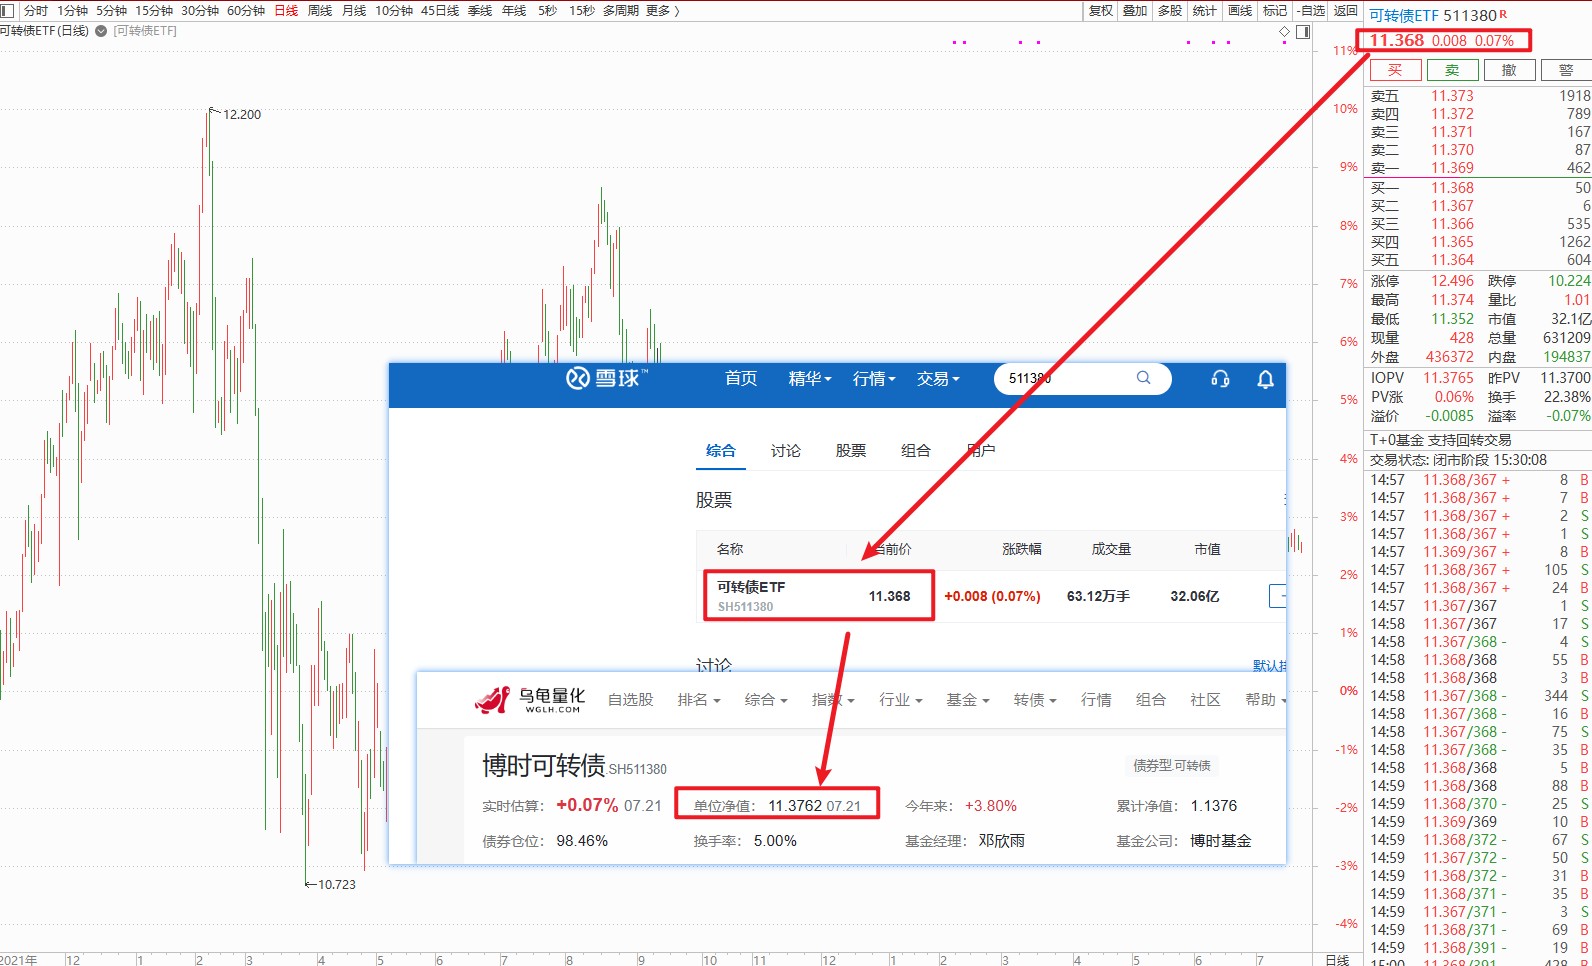
Task: Expand Xueqiu 行情 dropdown
Action: coord(874,378)
